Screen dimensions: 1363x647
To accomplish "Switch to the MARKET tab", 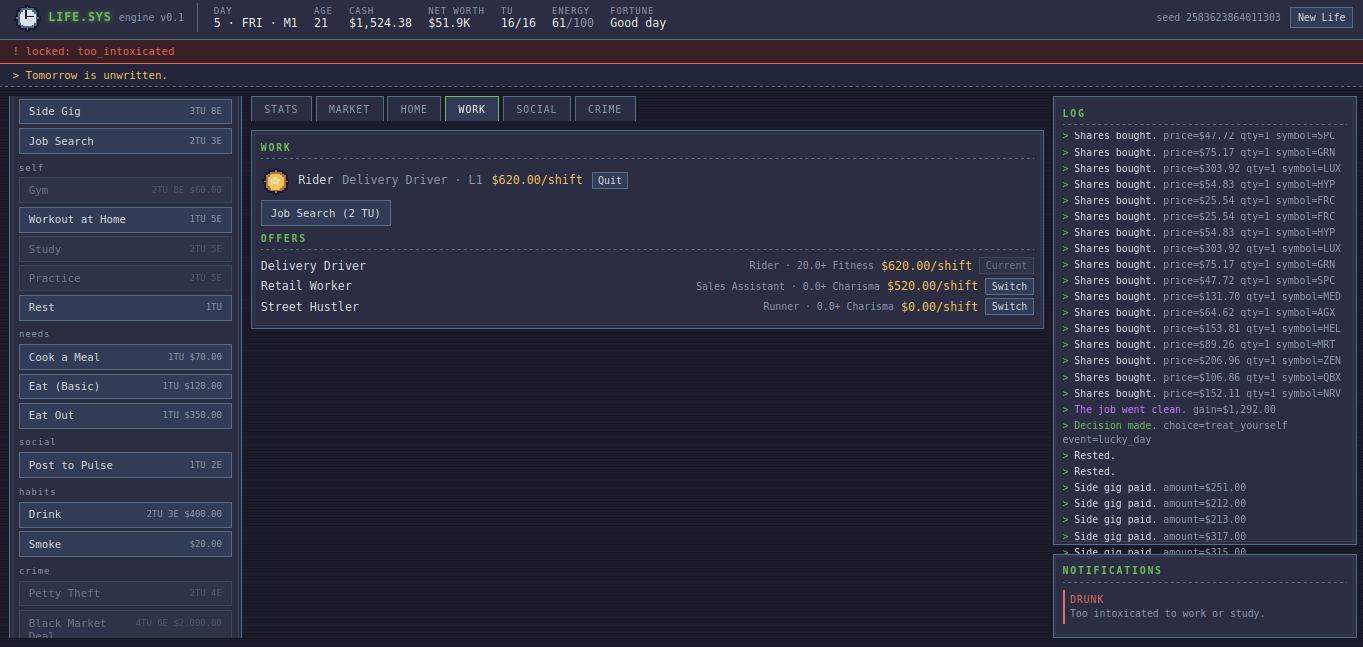I will click(x=349, y=109).
